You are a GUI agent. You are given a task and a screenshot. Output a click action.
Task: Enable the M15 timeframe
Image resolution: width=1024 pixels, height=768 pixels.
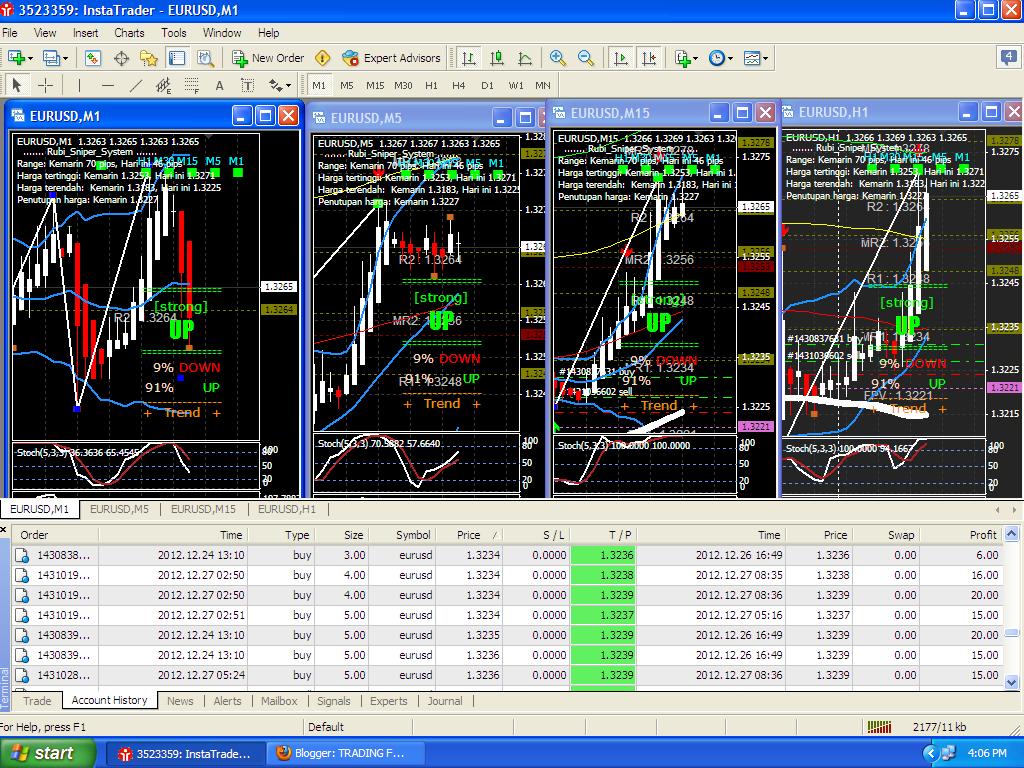(375, 85)
